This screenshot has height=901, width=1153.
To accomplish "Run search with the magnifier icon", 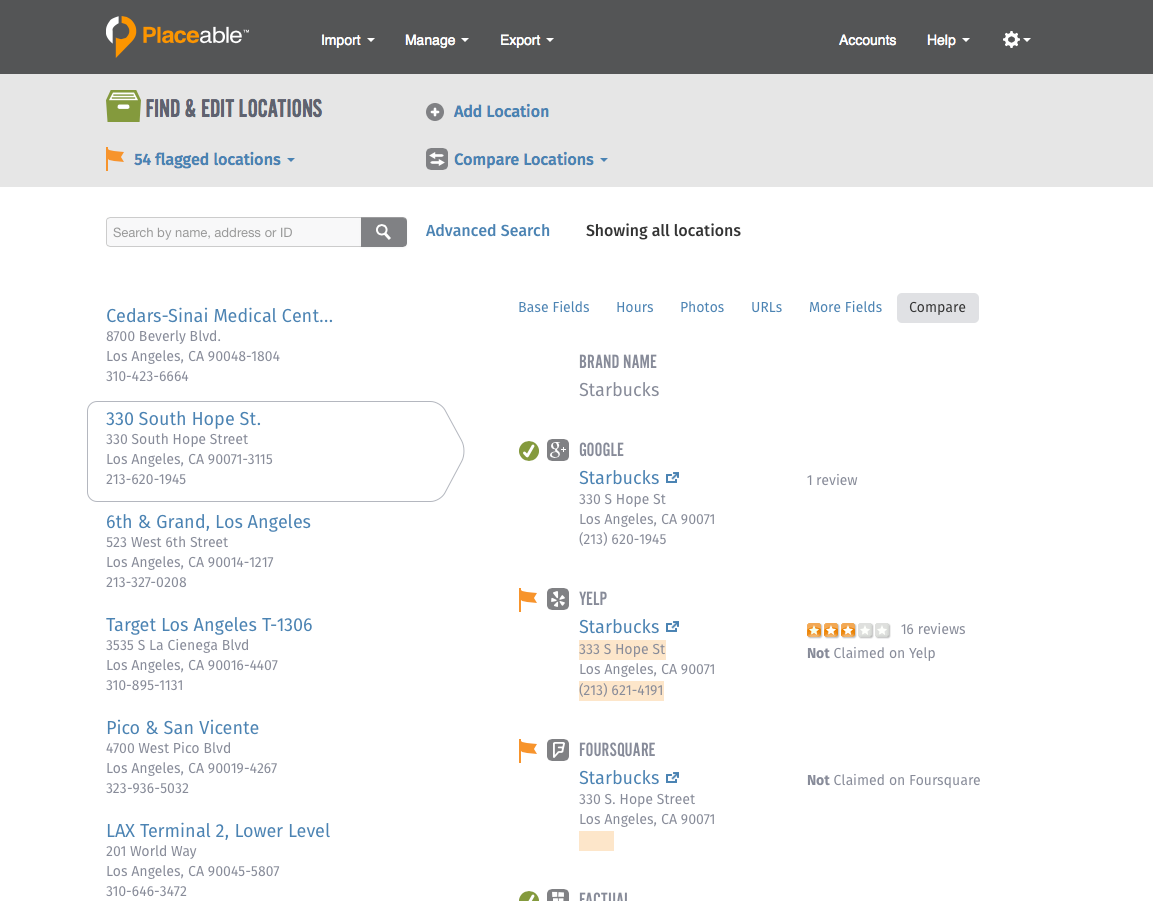I will [383, 231].
